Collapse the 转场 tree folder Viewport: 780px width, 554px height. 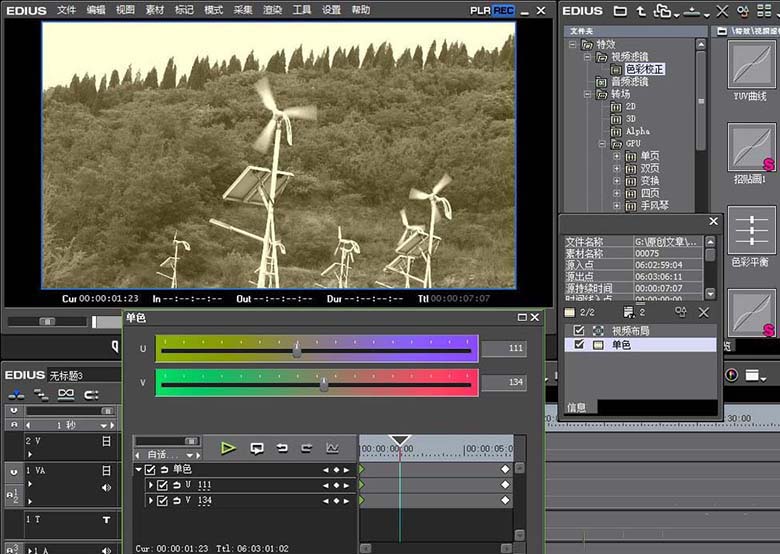coord(587,94)
